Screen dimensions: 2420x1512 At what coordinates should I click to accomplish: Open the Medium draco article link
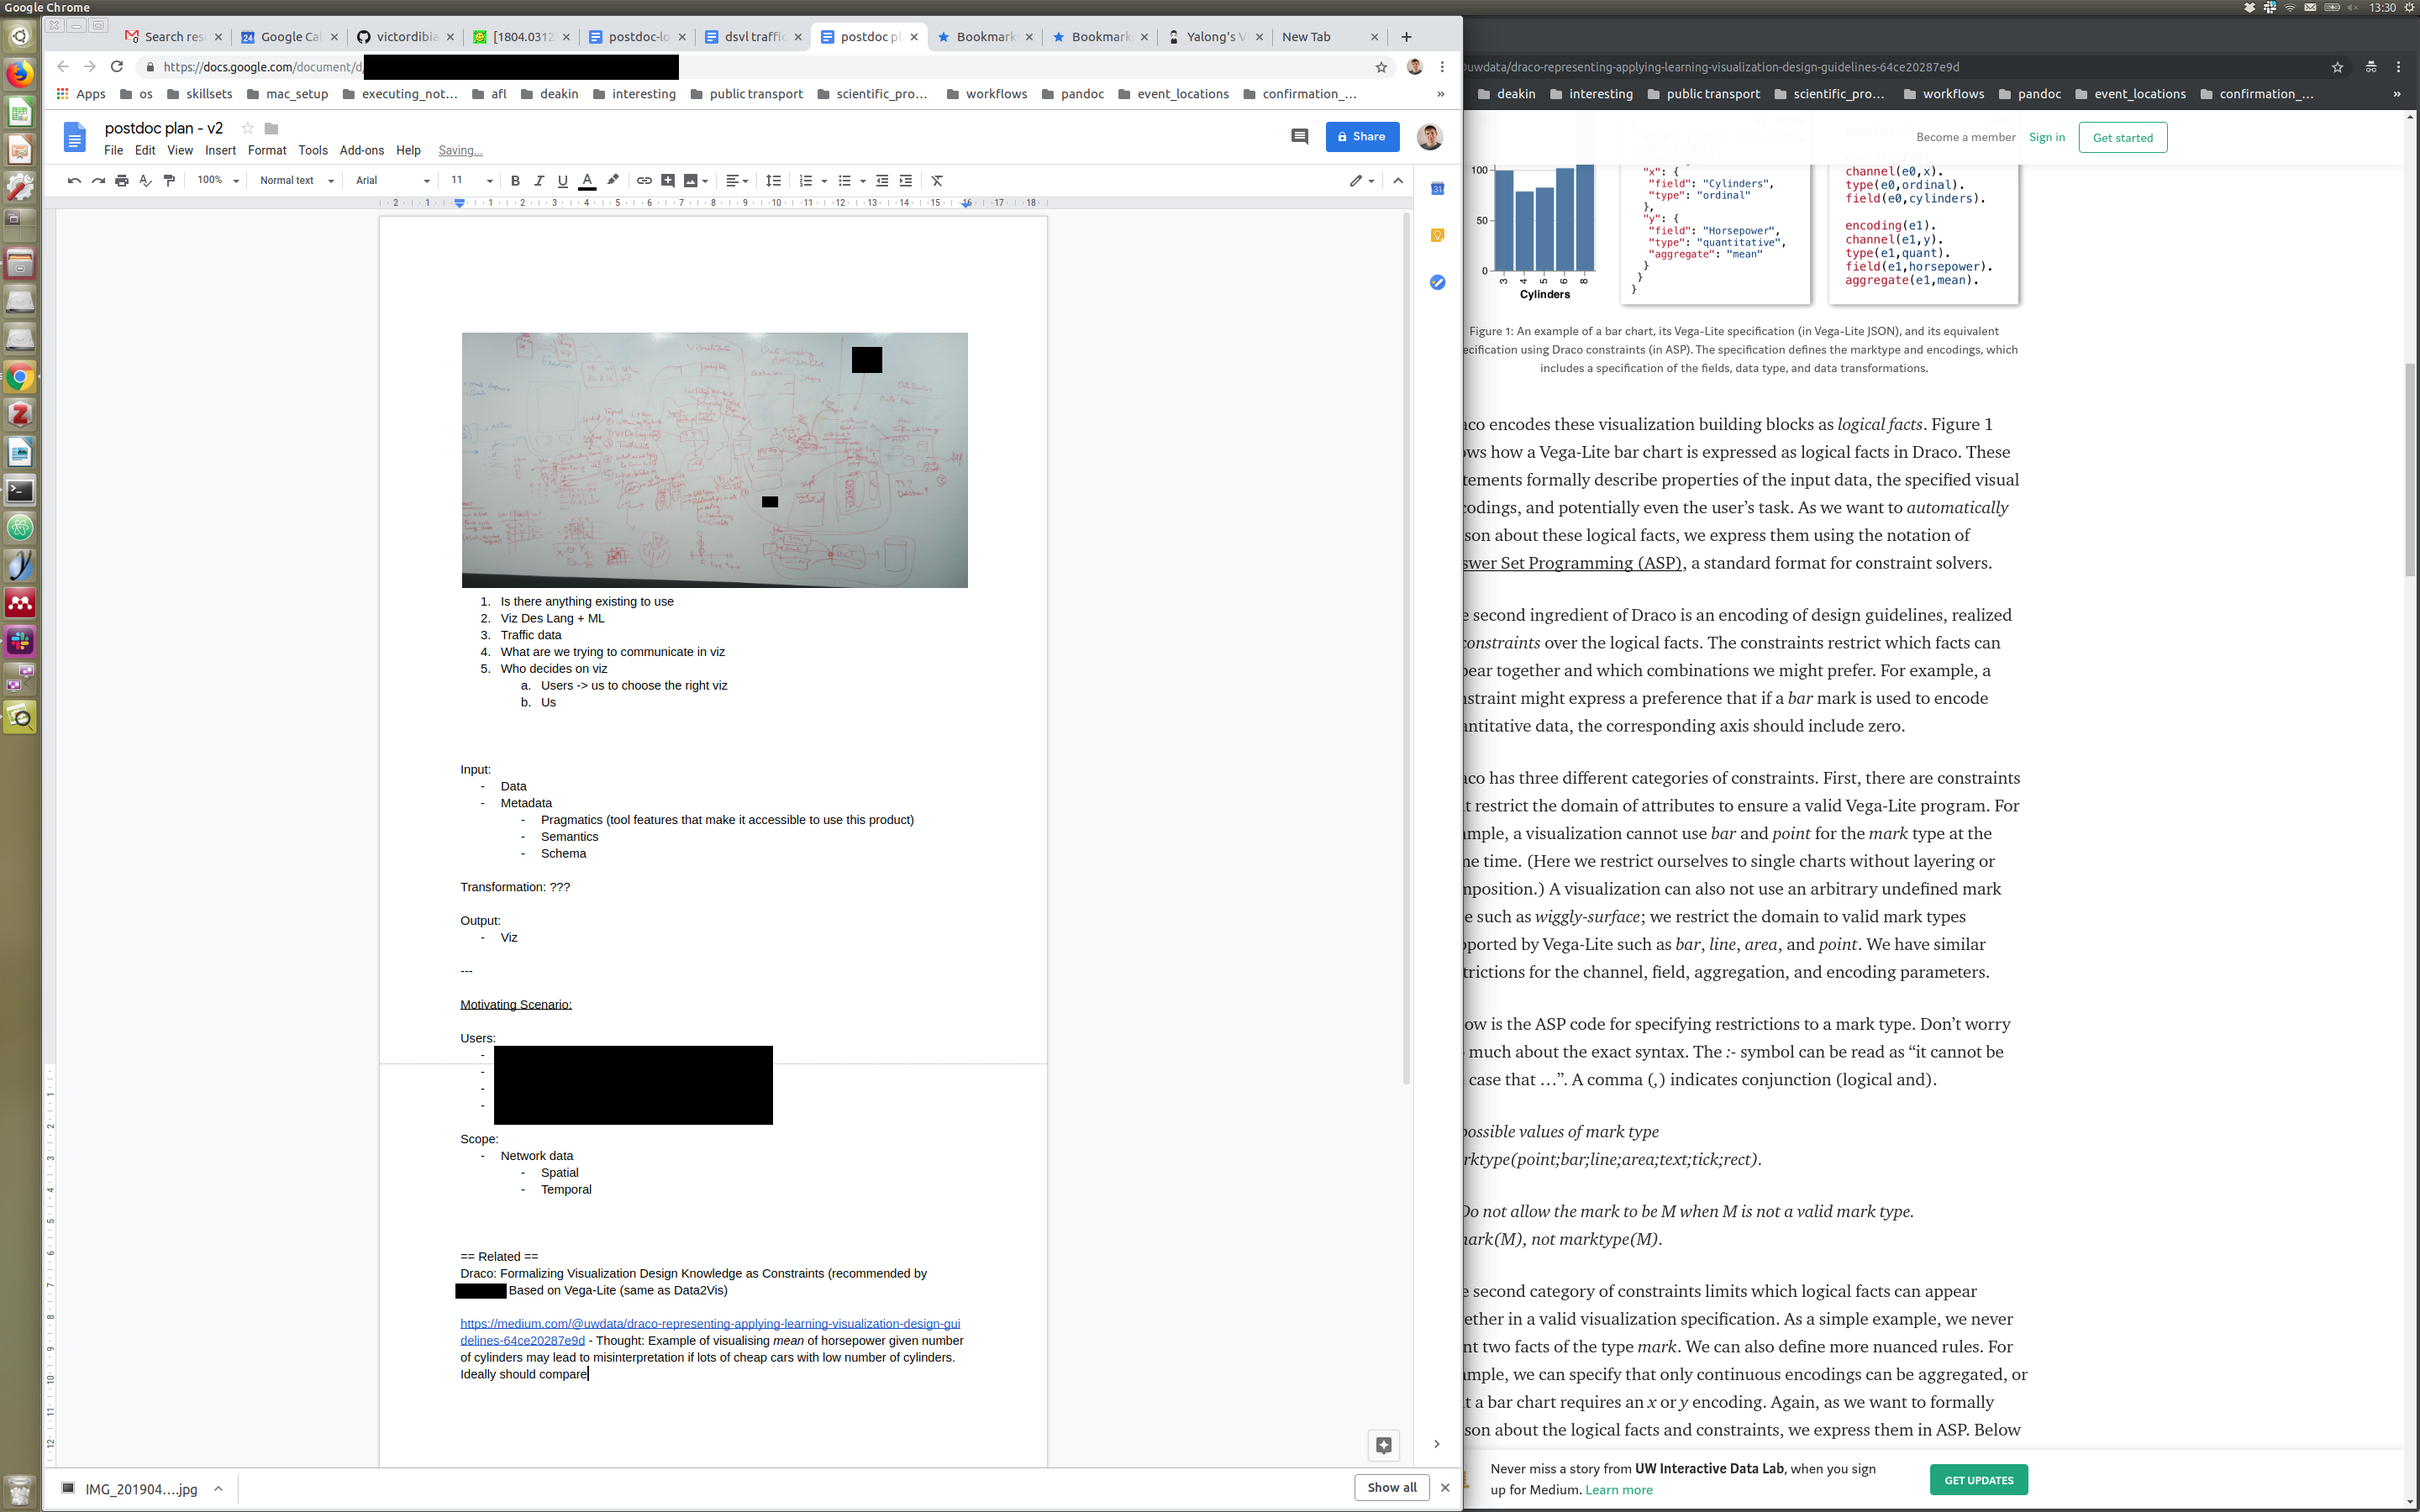(x=709, y=1324)
